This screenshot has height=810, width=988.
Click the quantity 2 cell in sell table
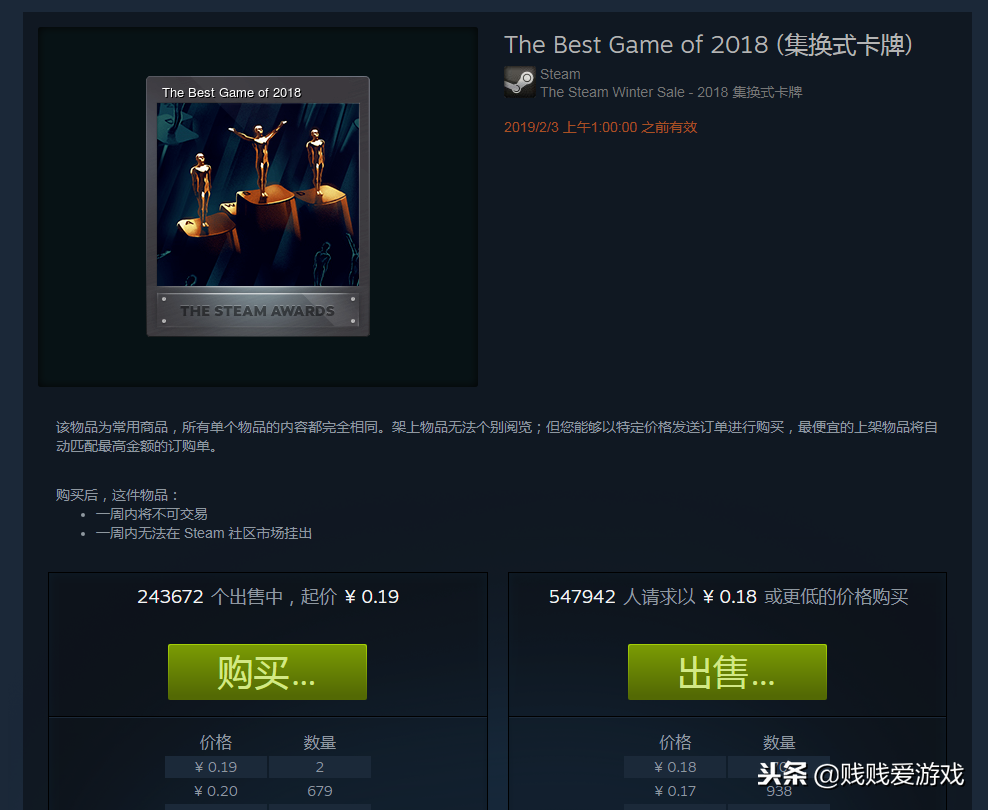tap(319, 767)
